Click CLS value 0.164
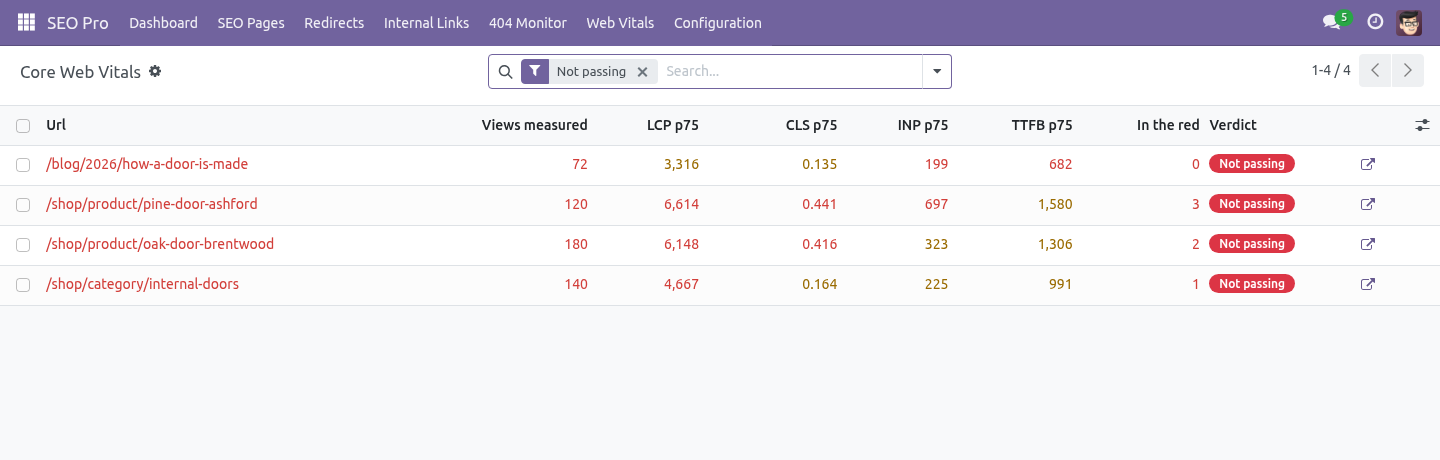 [x=820, y=284]
